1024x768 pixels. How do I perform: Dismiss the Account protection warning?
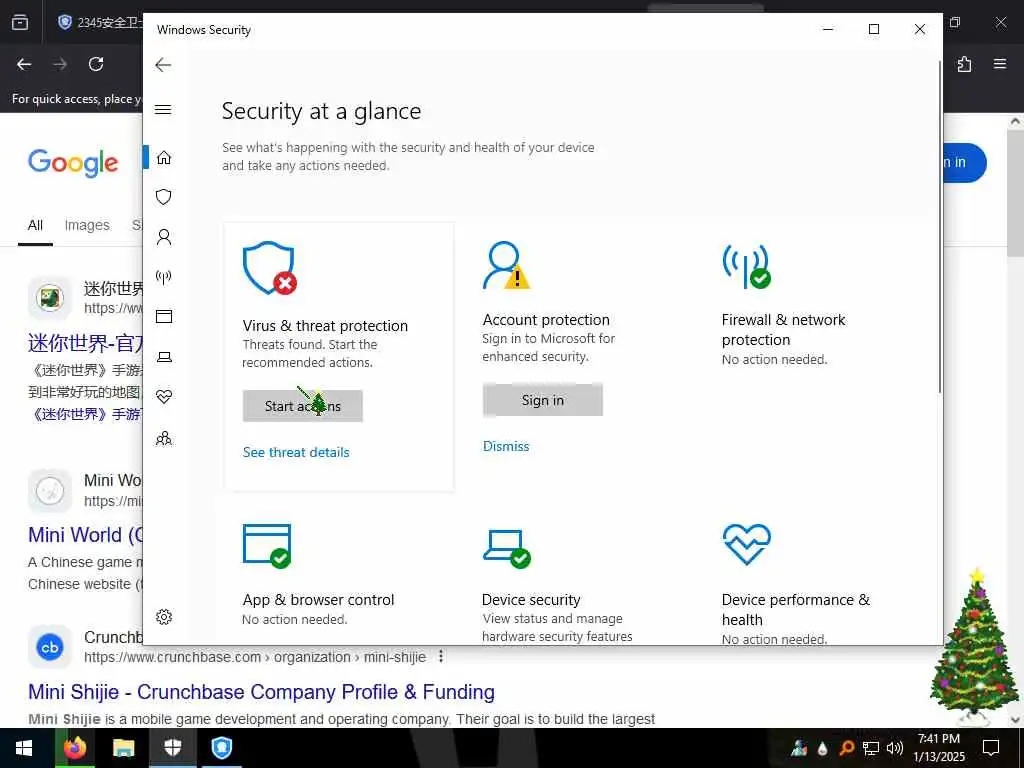click(x=505, y=446)
